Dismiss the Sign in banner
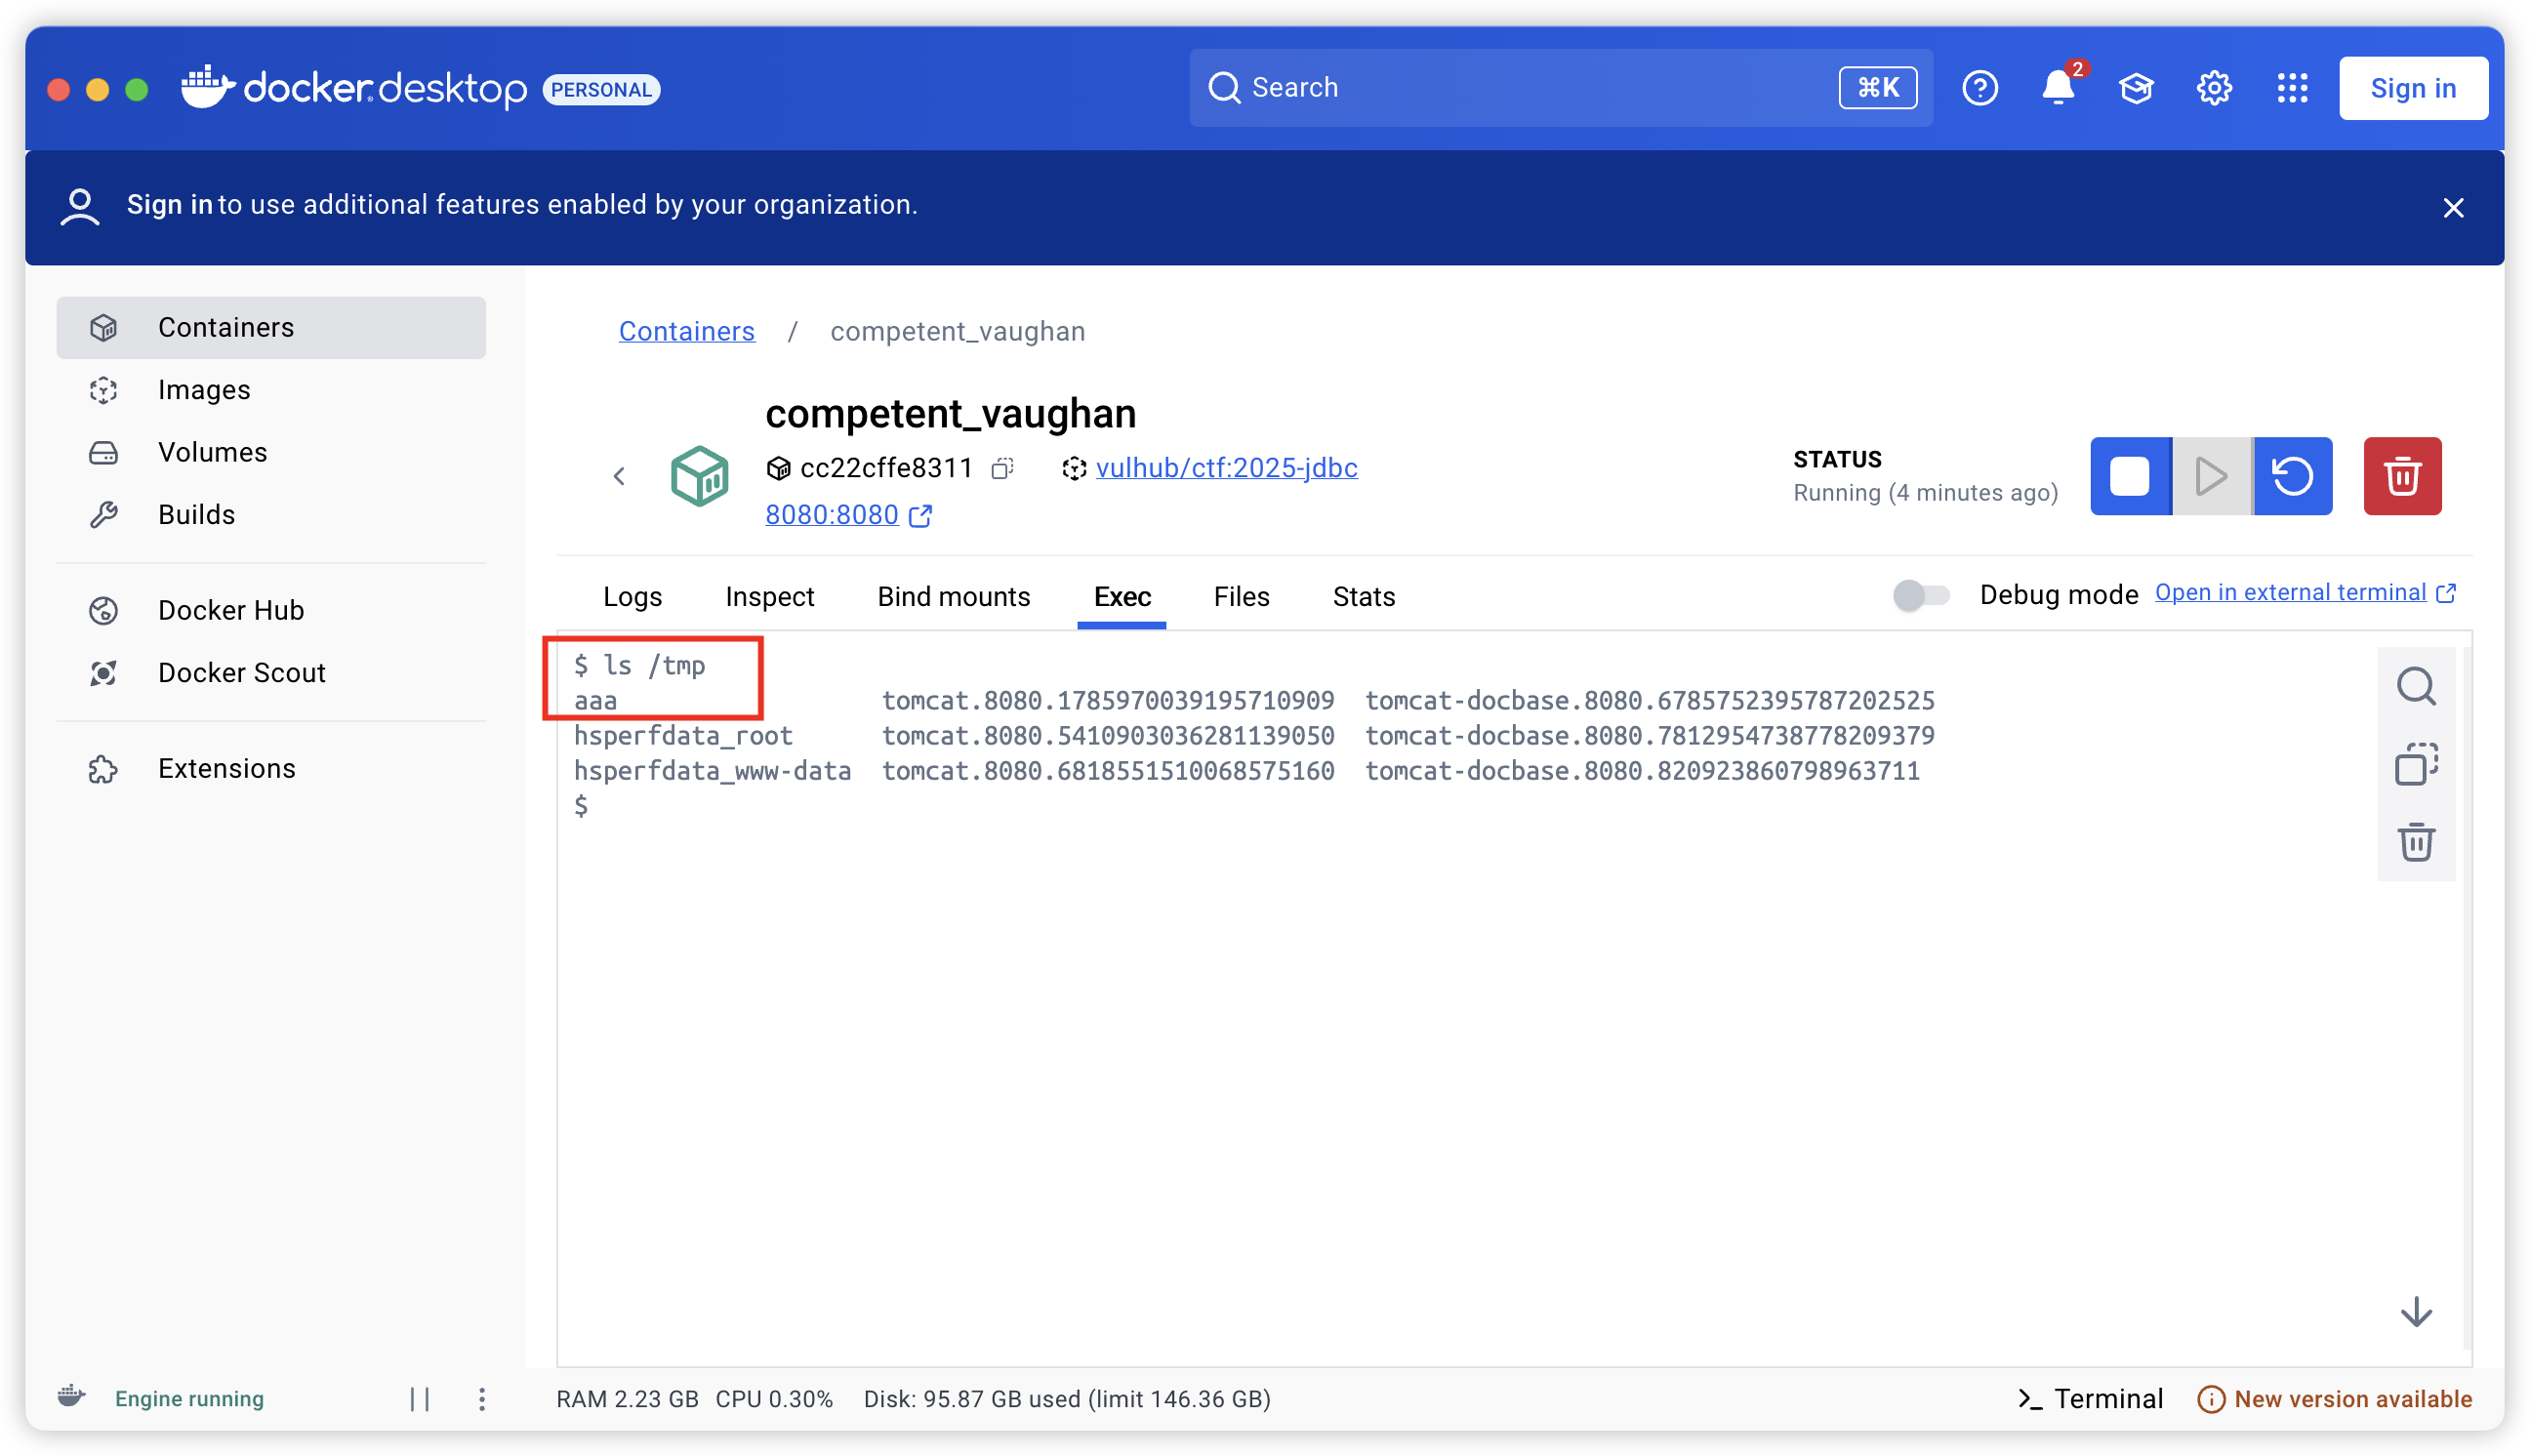2530x1456 pixels. click(2453, 207)
